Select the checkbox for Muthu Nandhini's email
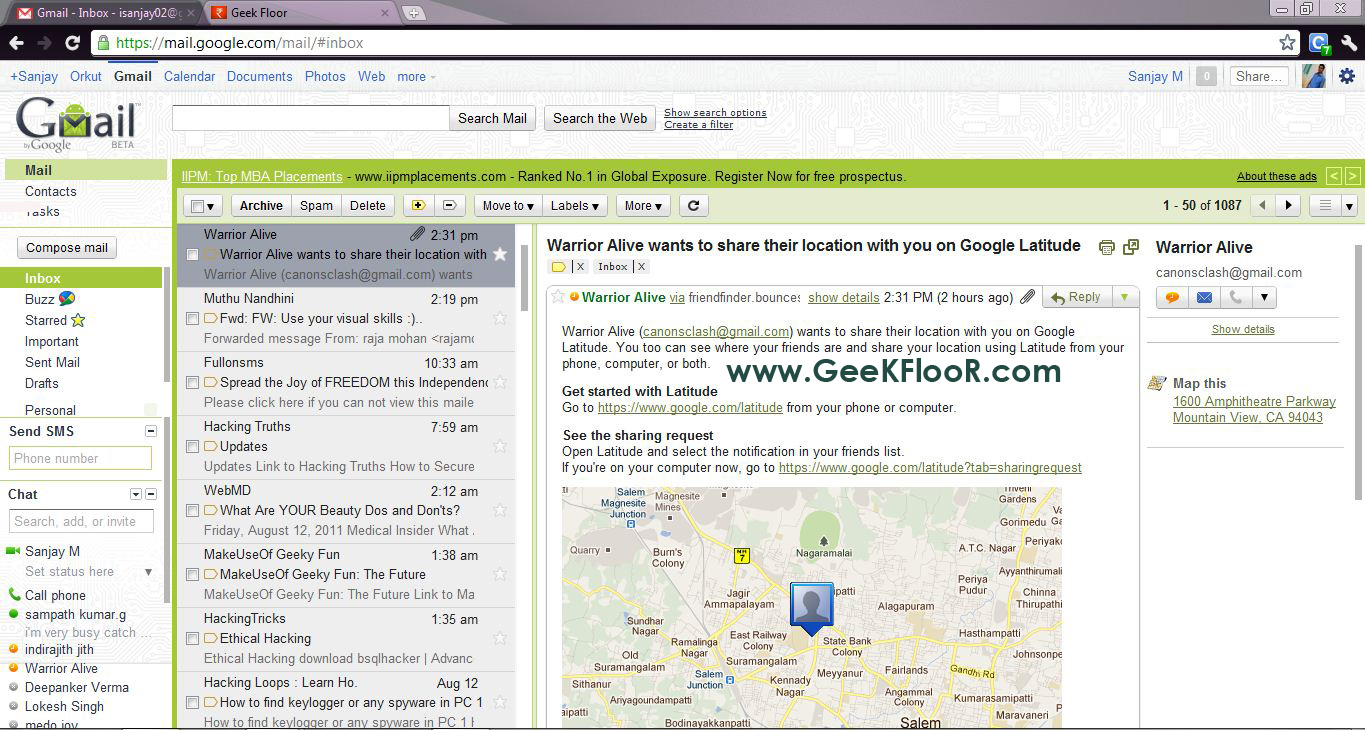 tap(190, 318)
